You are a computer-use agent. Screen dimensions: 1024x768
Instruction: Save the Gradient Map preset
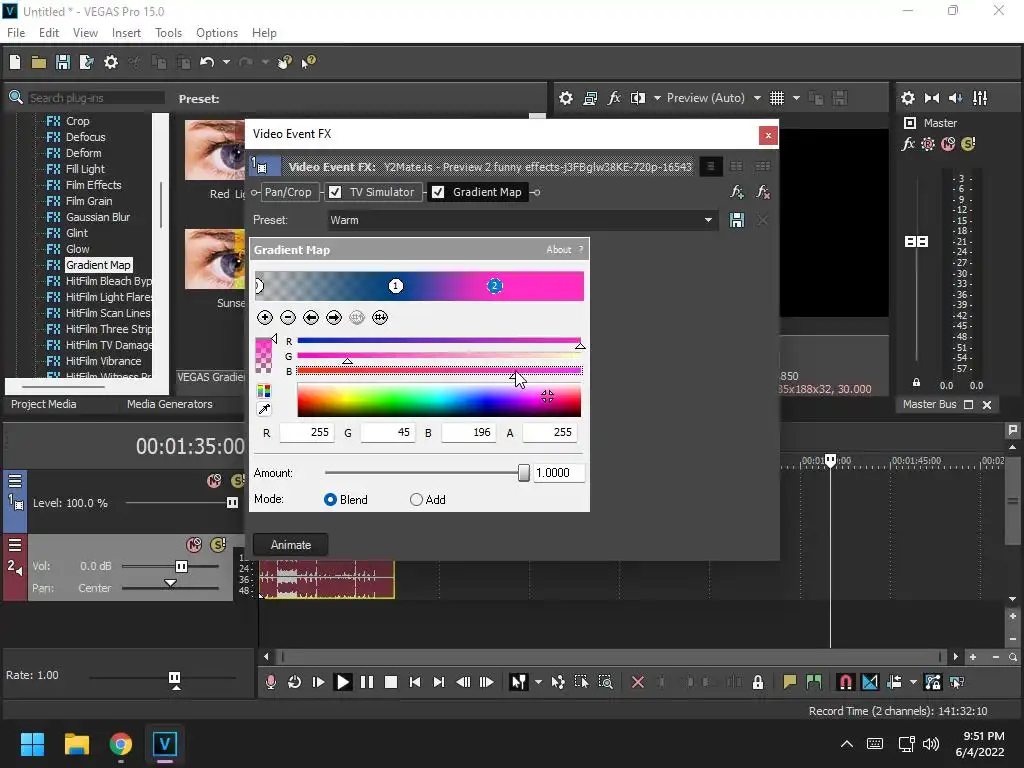[737, 220]
